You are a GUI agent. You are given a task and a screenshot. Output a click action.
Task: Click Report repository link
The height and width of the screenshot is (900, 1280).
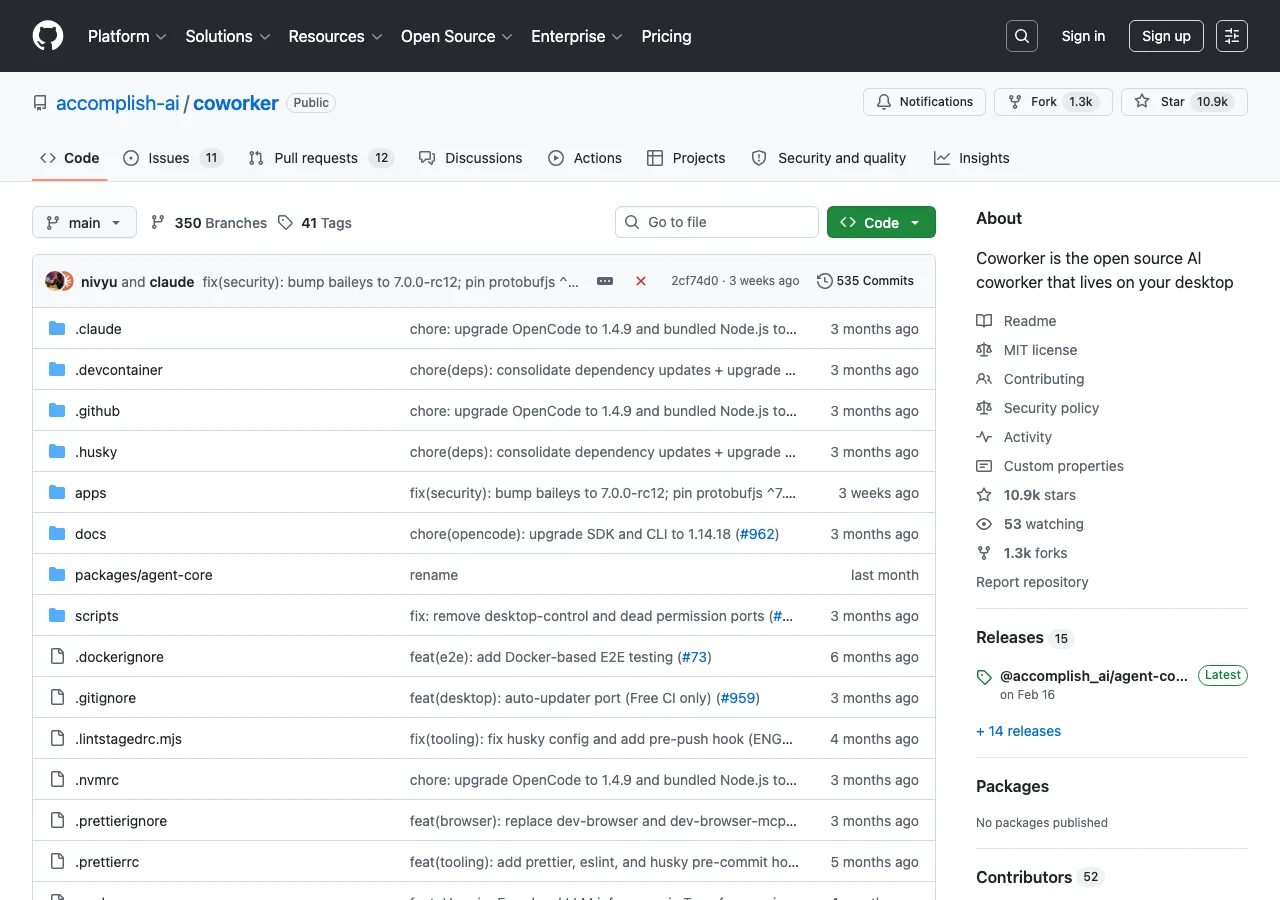(1032, 582)
